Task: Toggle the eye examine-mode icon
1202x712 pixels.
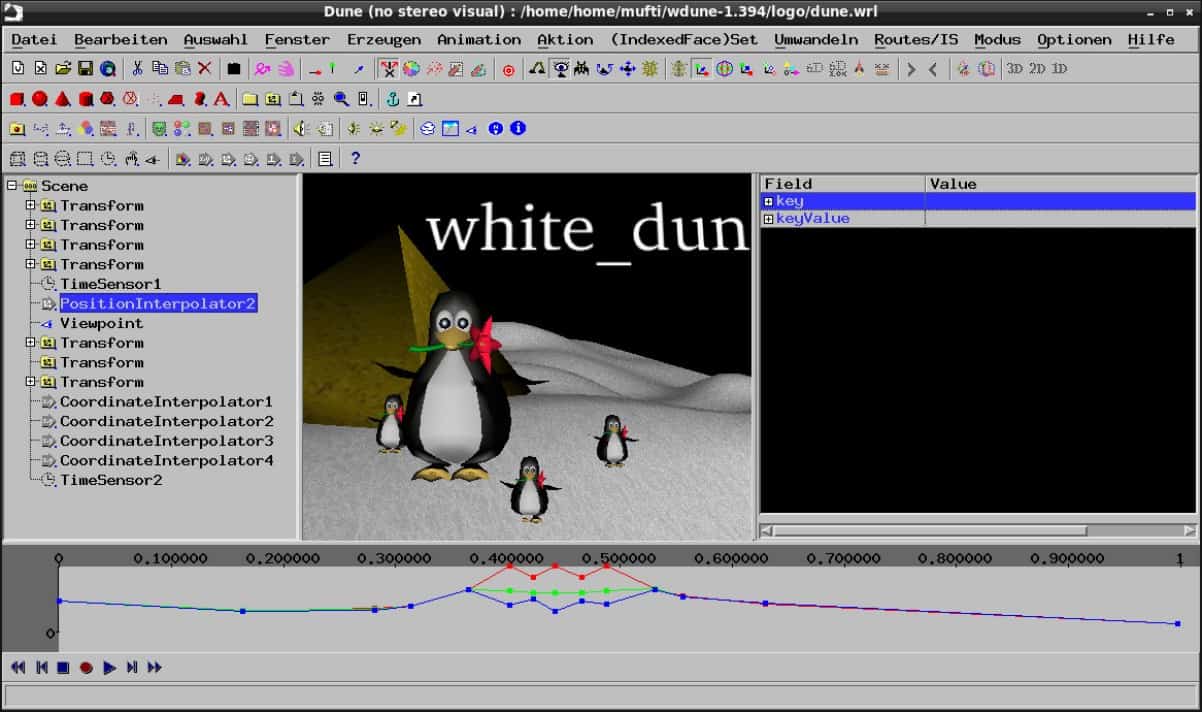Action: pyautogui.click(x=561, y=69)
